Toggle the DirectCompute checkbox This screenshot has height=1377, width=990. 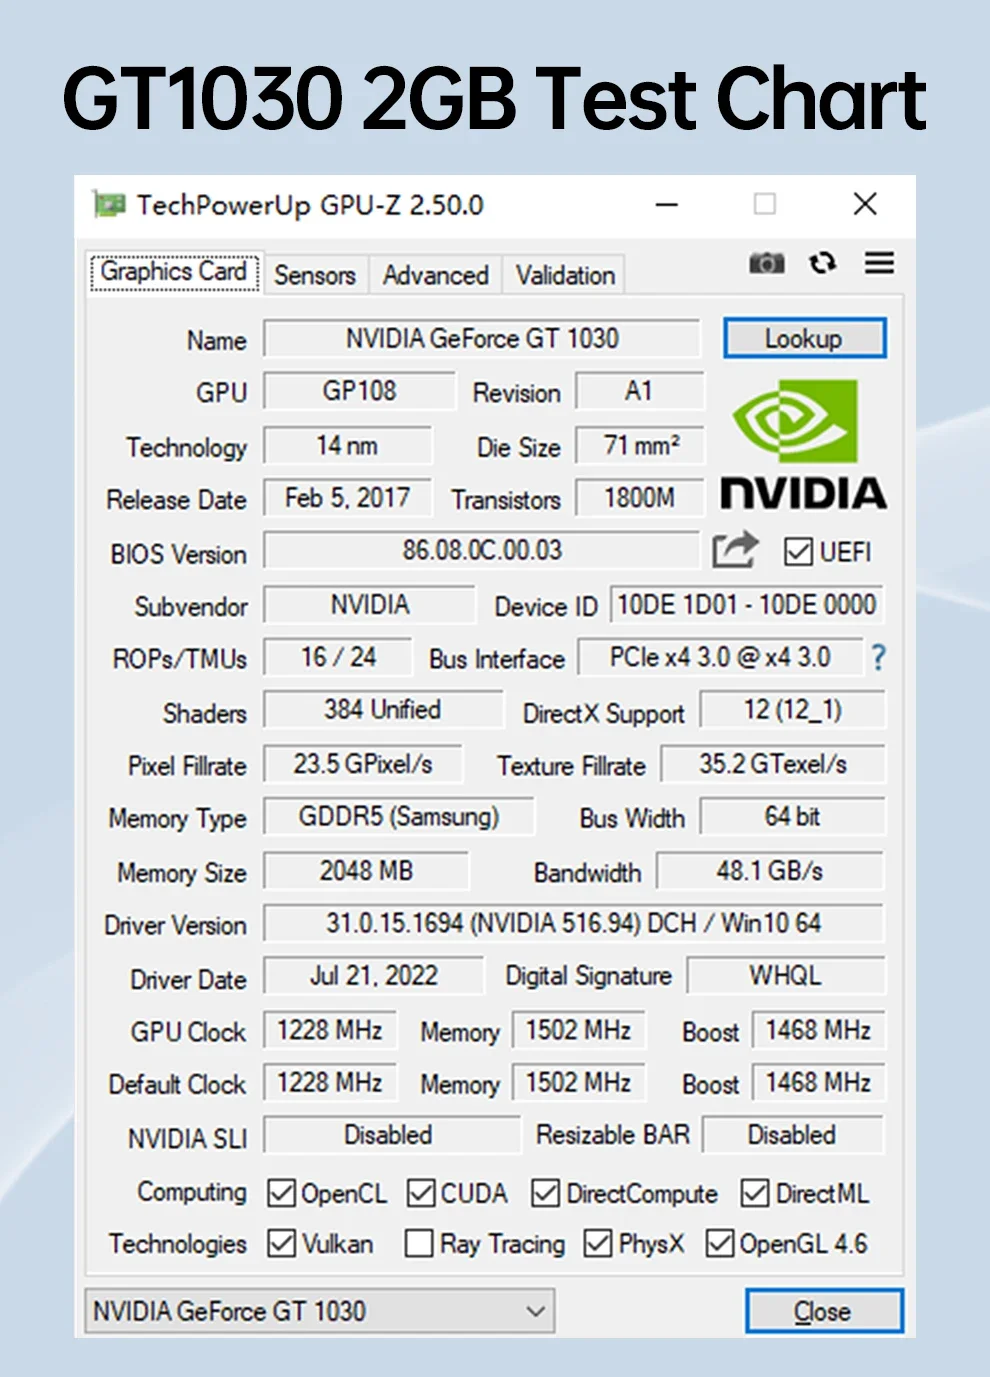(x=545, y=1193)
